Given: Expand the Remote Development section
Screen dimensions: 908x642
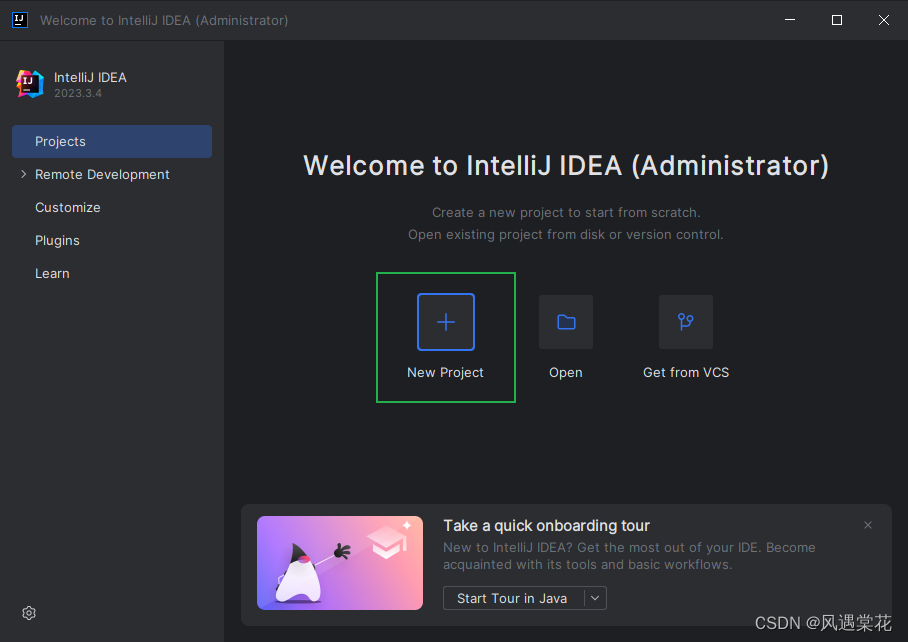Looking at the screenshot, I should click(x=23, y=174).
